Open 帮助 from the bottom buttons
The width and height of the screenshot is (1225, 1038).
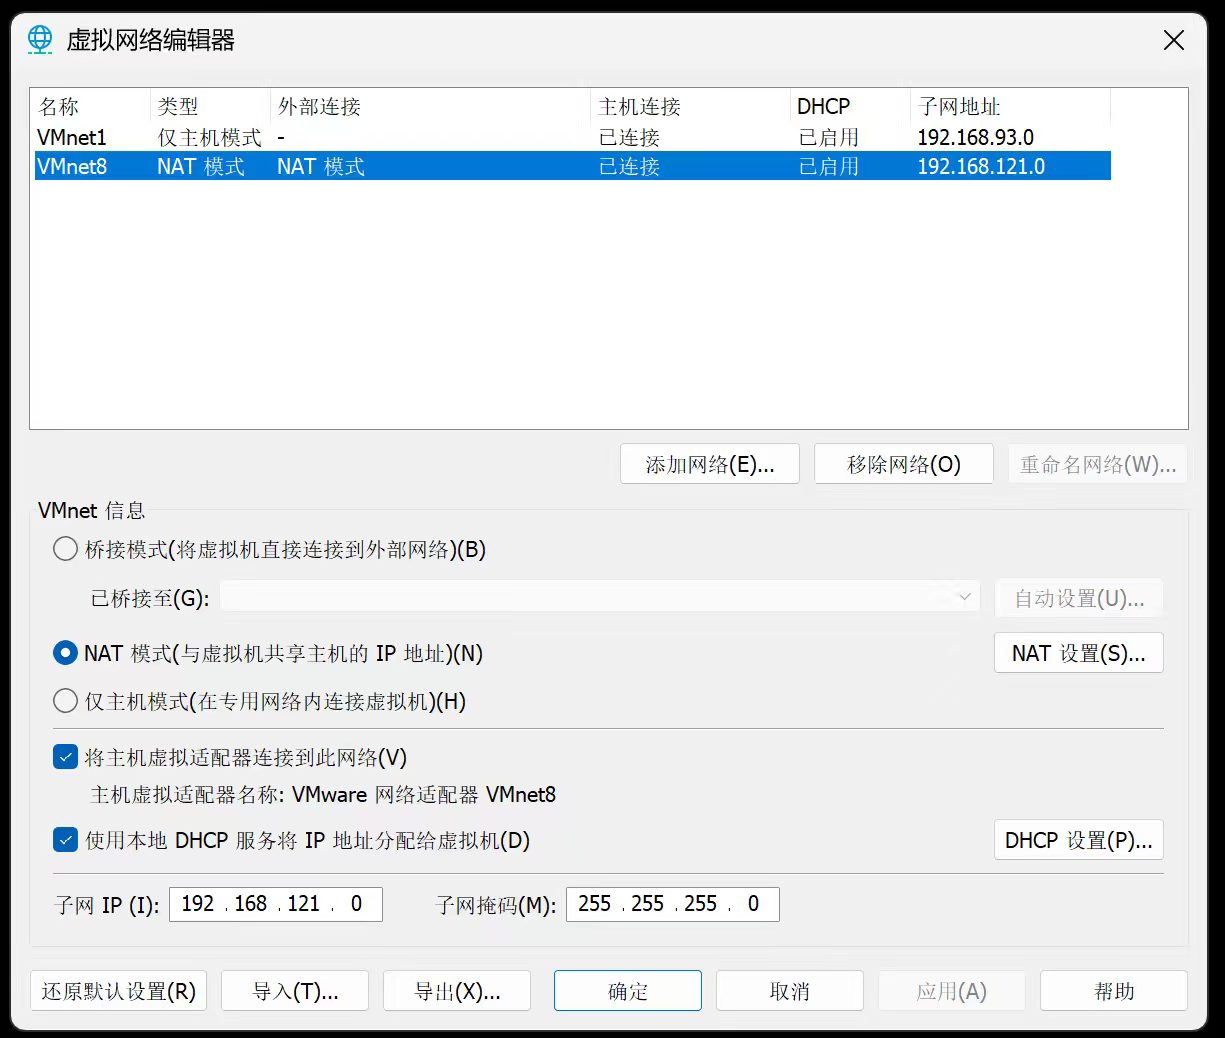pos(1114,991)
